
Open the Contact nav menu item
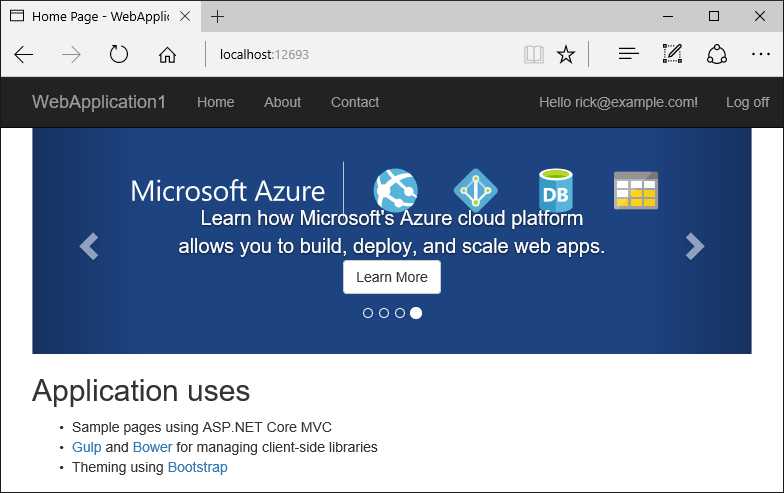355,102
